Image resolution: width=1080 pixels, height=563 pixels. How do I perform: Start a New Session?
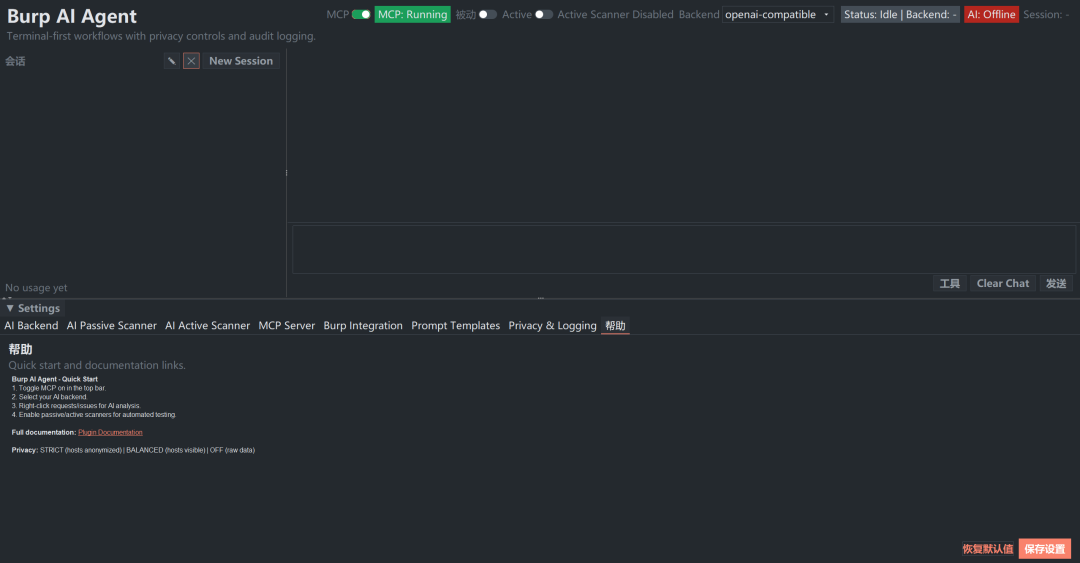pyautogui.click(x=241, y=61)
